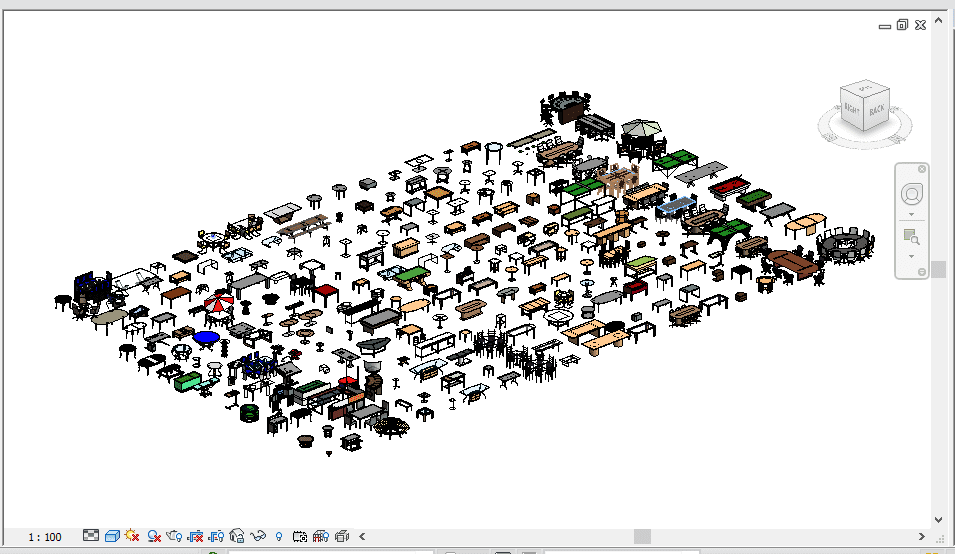Toggle Reveal Hidden Elements lightbulb
Viewport: 955px width, 554px height.
[x=278, y=537]
